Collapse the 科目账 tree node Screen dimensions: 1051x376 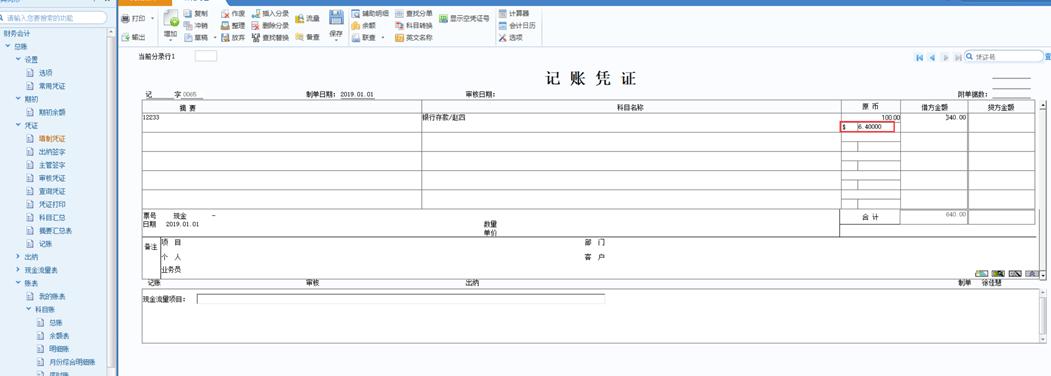[x=28, y=309]
